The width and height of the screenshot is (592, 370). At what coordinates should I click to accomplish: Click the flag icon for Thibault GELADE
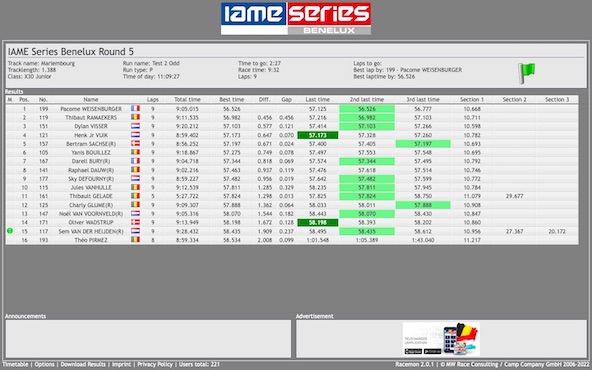135,196
